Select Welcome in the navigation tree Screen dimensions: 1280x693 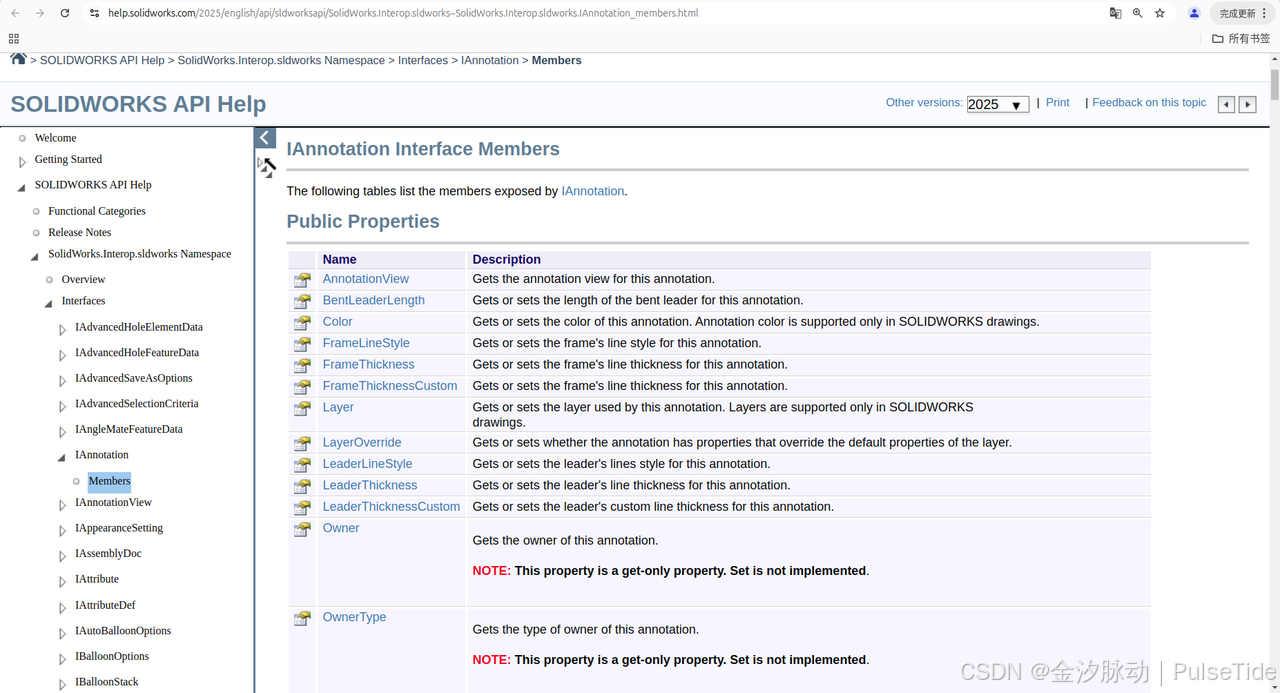[x=55, y=138]
